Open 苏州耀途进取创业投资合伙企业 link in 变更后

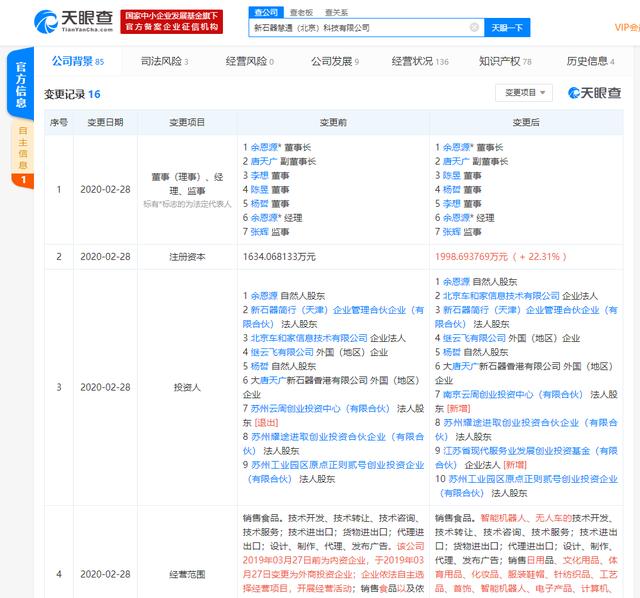(x=526, y=429)
